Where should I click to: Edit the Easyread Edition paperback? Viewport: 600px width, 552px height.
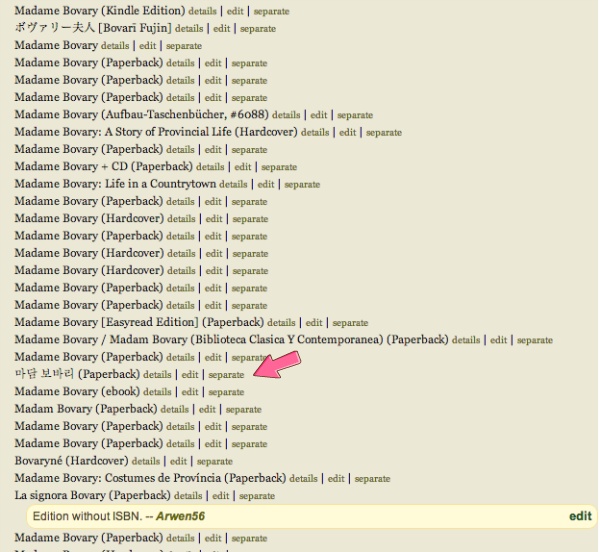tap(314, 322)
